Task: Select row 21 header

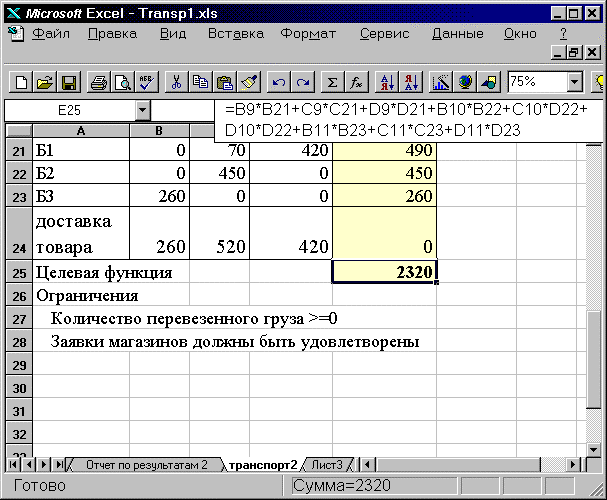Action: coord(19,150)
